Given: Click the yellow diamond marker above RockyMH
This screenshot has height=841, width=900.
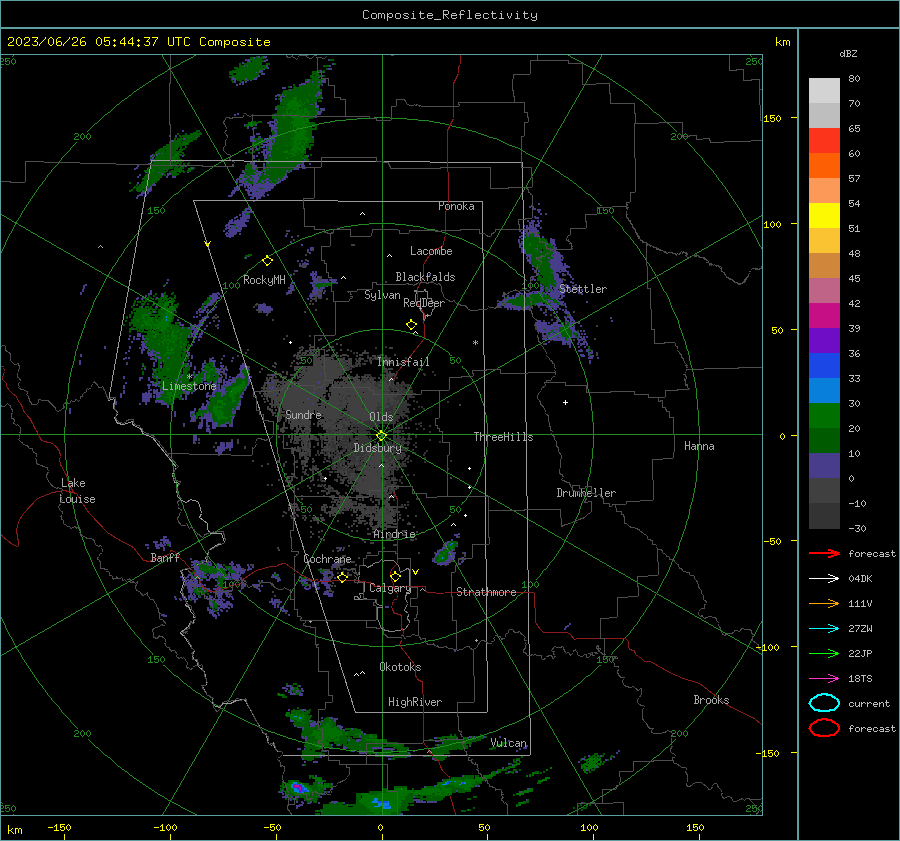Looking at the screenshot, I should 267,261.
